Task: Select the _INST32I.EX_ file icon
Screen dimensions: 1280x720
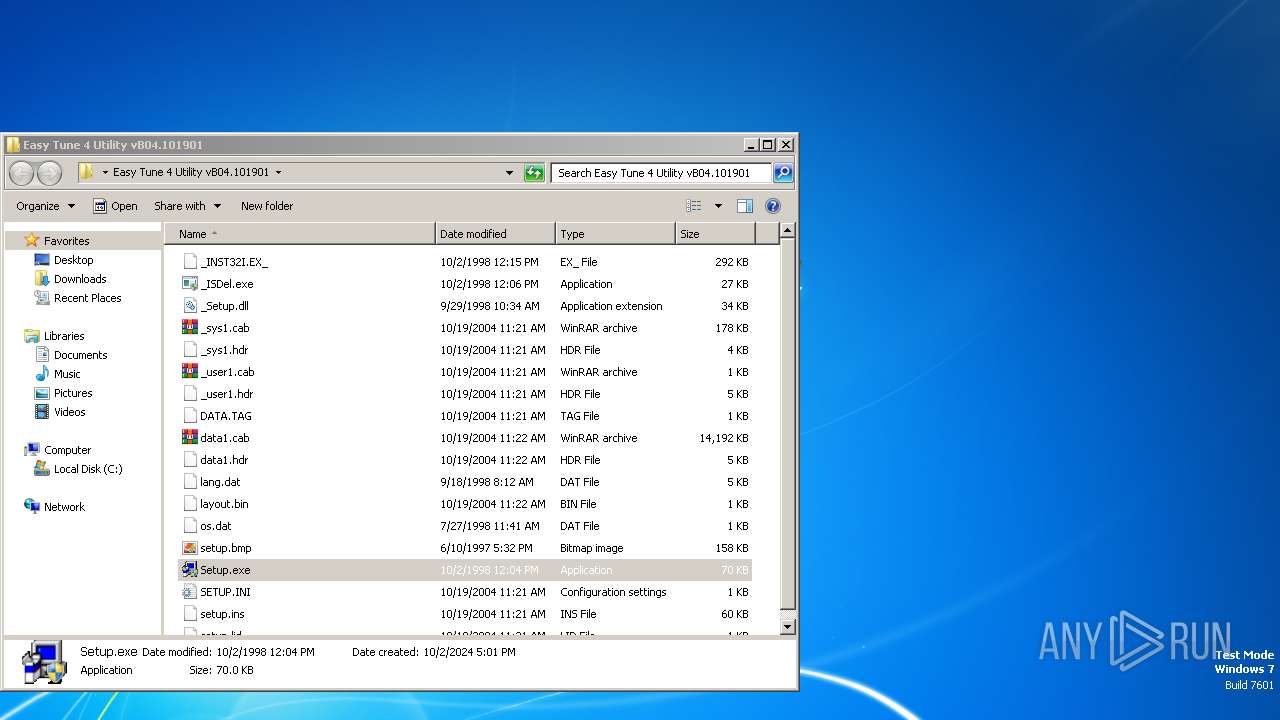Action: coord(190,262)
